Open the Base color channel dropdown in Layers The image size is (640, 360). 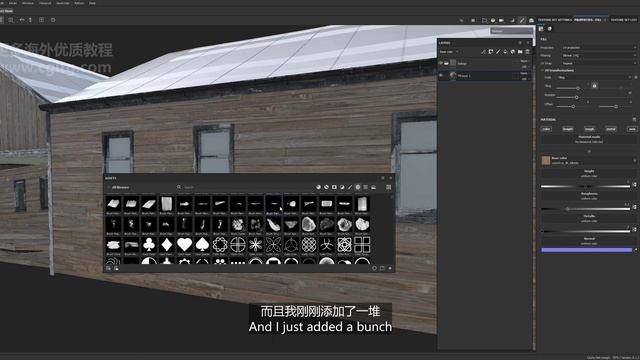pyautogui.click(x=449, y=52)
